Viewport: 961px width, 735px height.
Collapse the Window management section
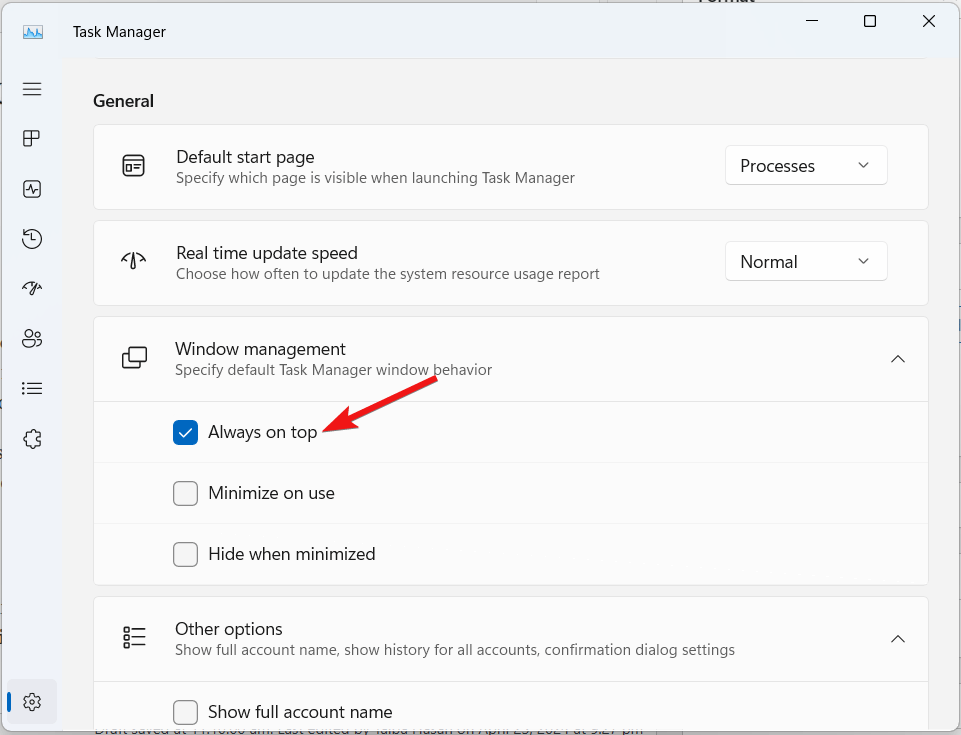point(897,359)
